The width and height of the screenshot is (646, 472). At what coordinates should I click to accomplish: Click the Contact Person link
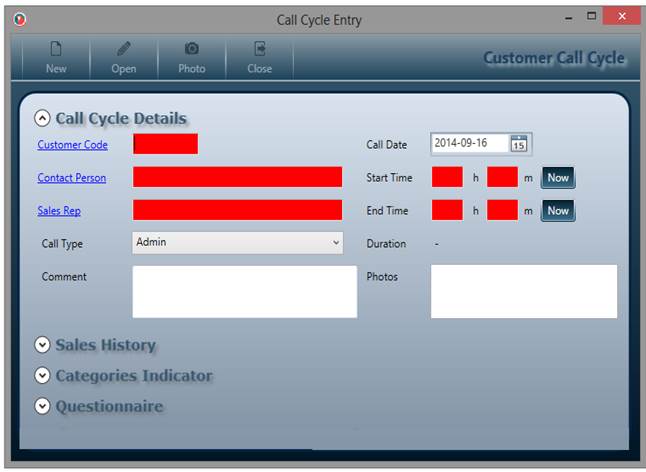(x=71, y=178)
